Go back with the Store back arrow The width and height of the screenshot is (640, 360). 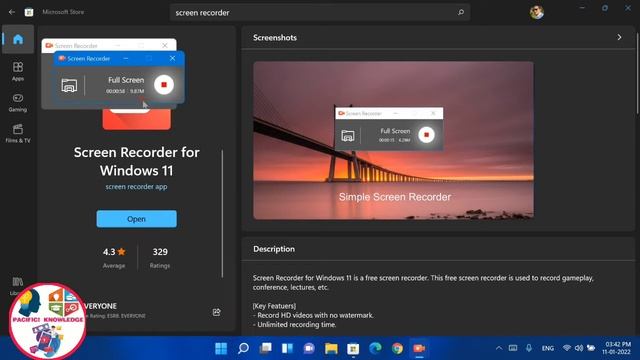coord(12,12)
